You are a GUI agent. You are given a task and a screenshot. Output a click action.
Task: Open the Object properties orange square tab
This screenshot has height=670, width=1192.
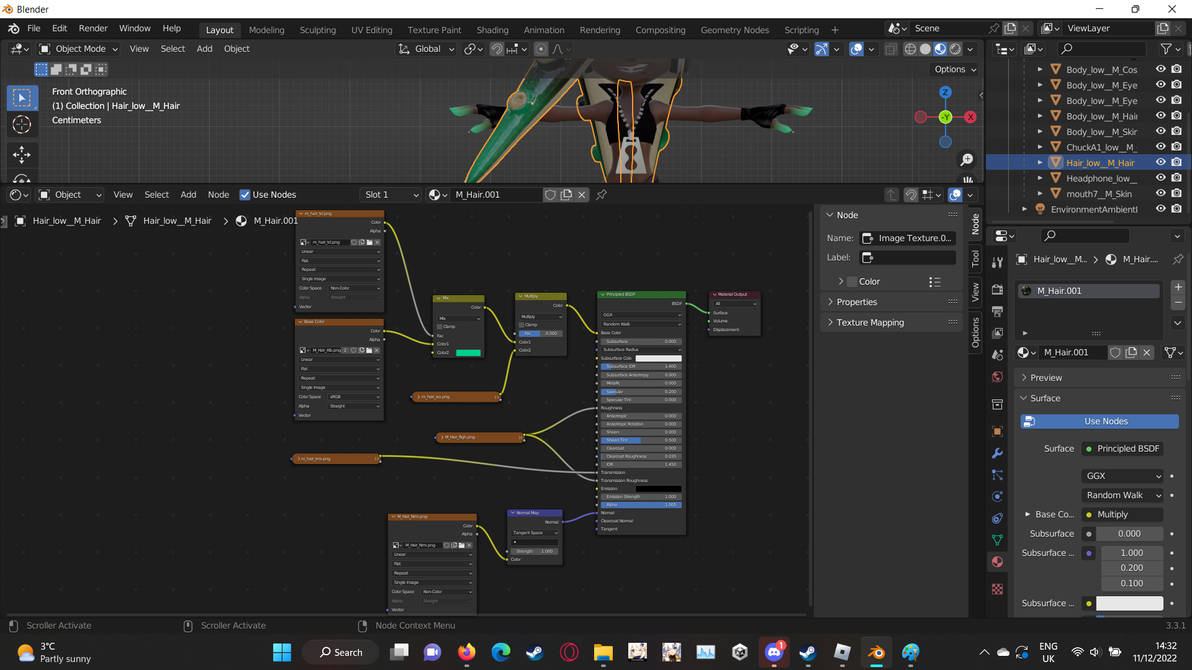997,431
